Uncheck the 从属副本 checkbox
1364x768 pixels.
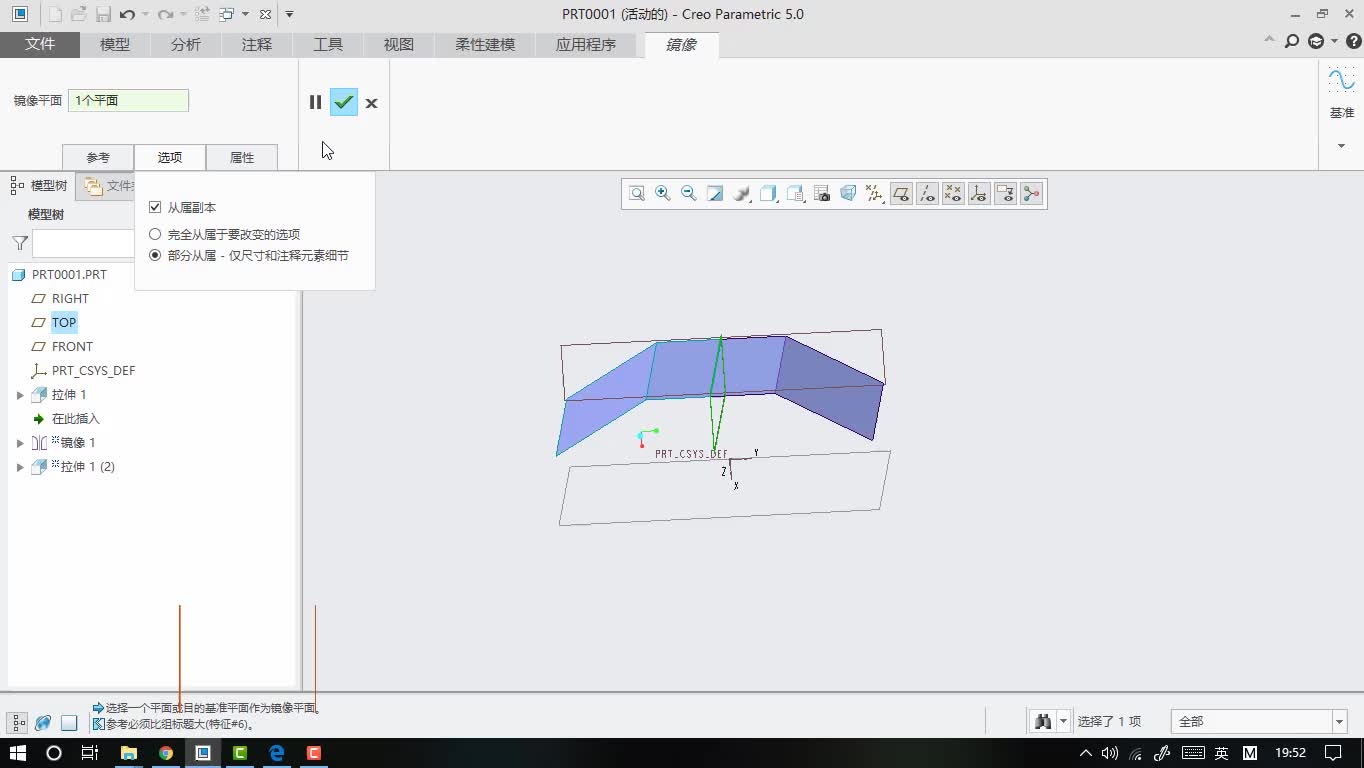(155, 207)
